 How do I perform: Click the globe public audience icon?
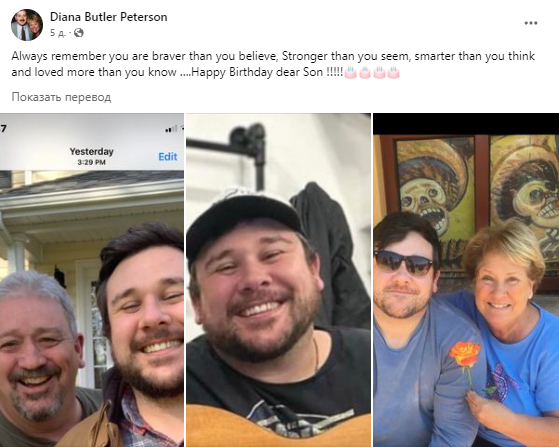(78, 33)
